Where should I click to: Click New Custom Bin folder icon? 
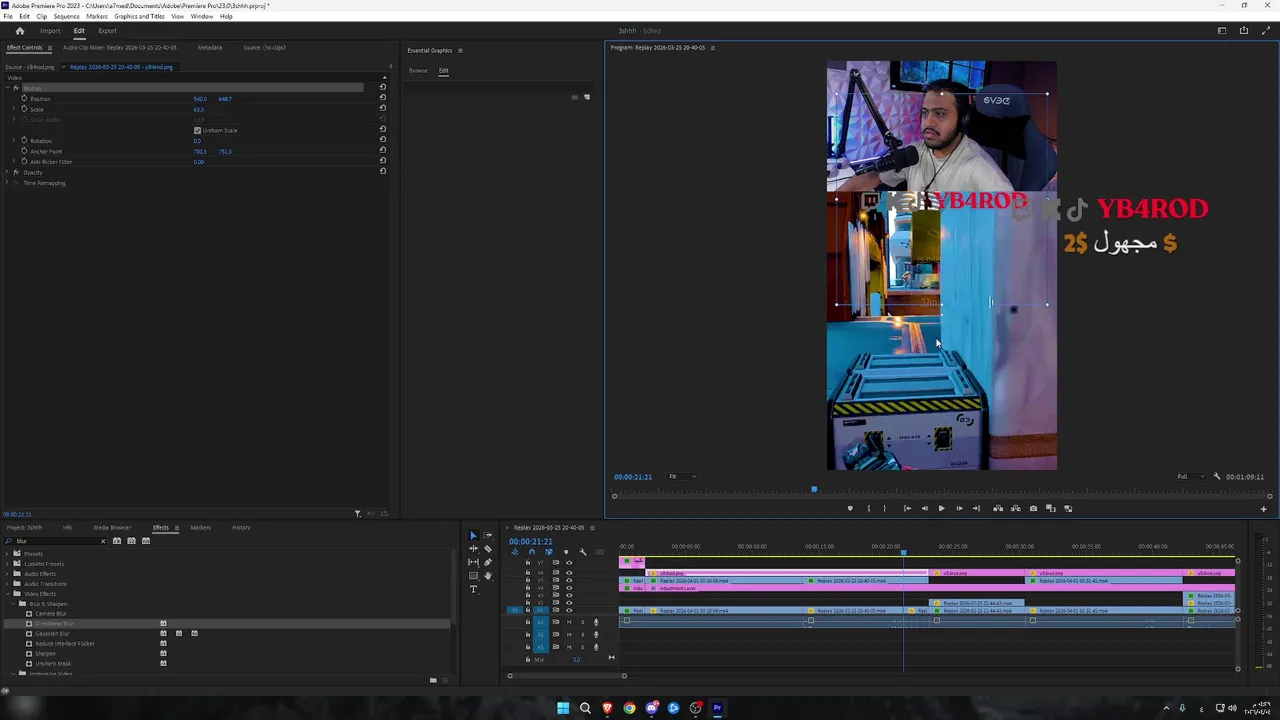pyautogui.click(x=433, y=680)
